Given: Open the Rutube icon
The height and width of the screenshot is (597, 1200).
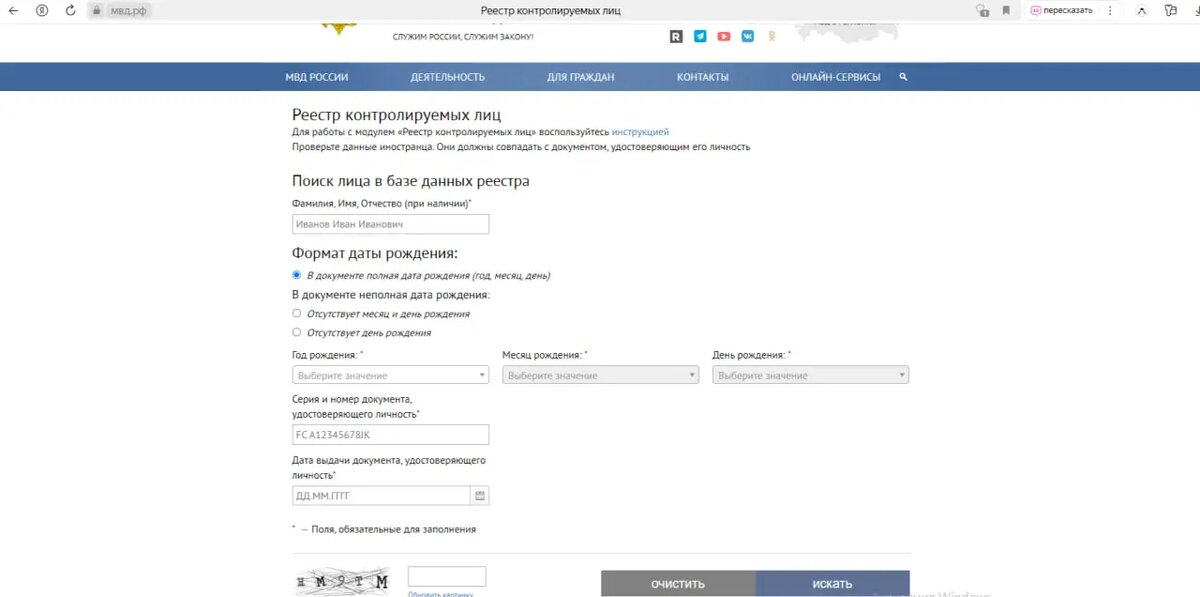Looking at the screenshot, I should (676, 36).
